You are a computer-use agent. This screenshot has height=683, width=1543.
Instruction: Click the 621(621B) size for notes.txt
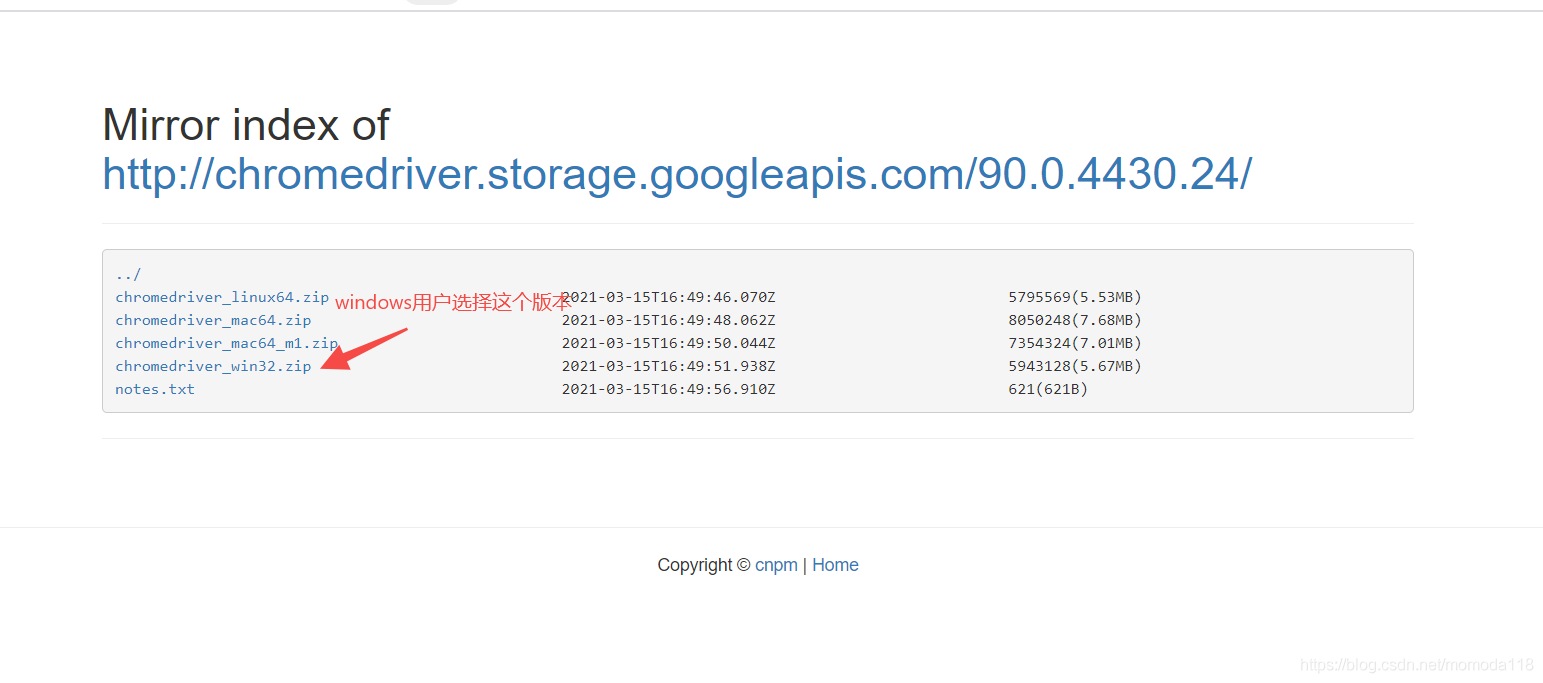(1048, 389)
